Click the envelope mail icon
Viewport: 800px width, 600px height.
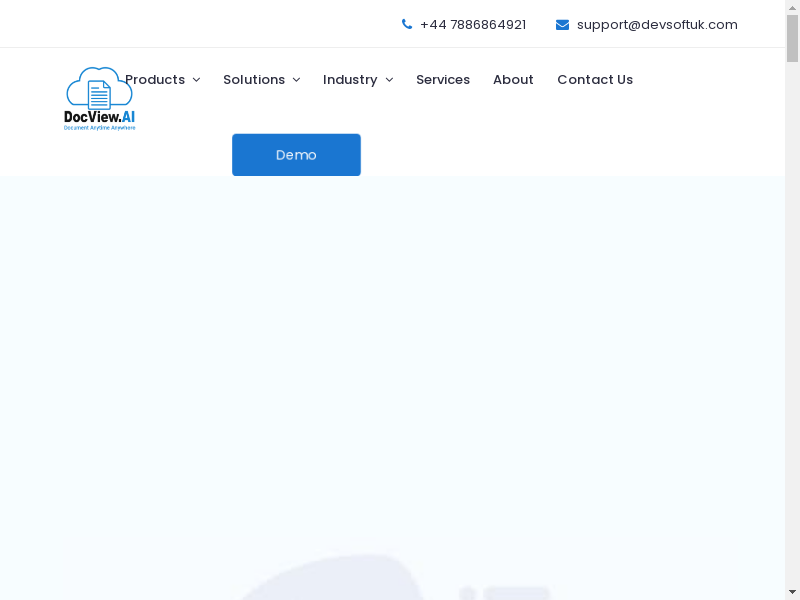pyautogui.click(x=562, y=25)
